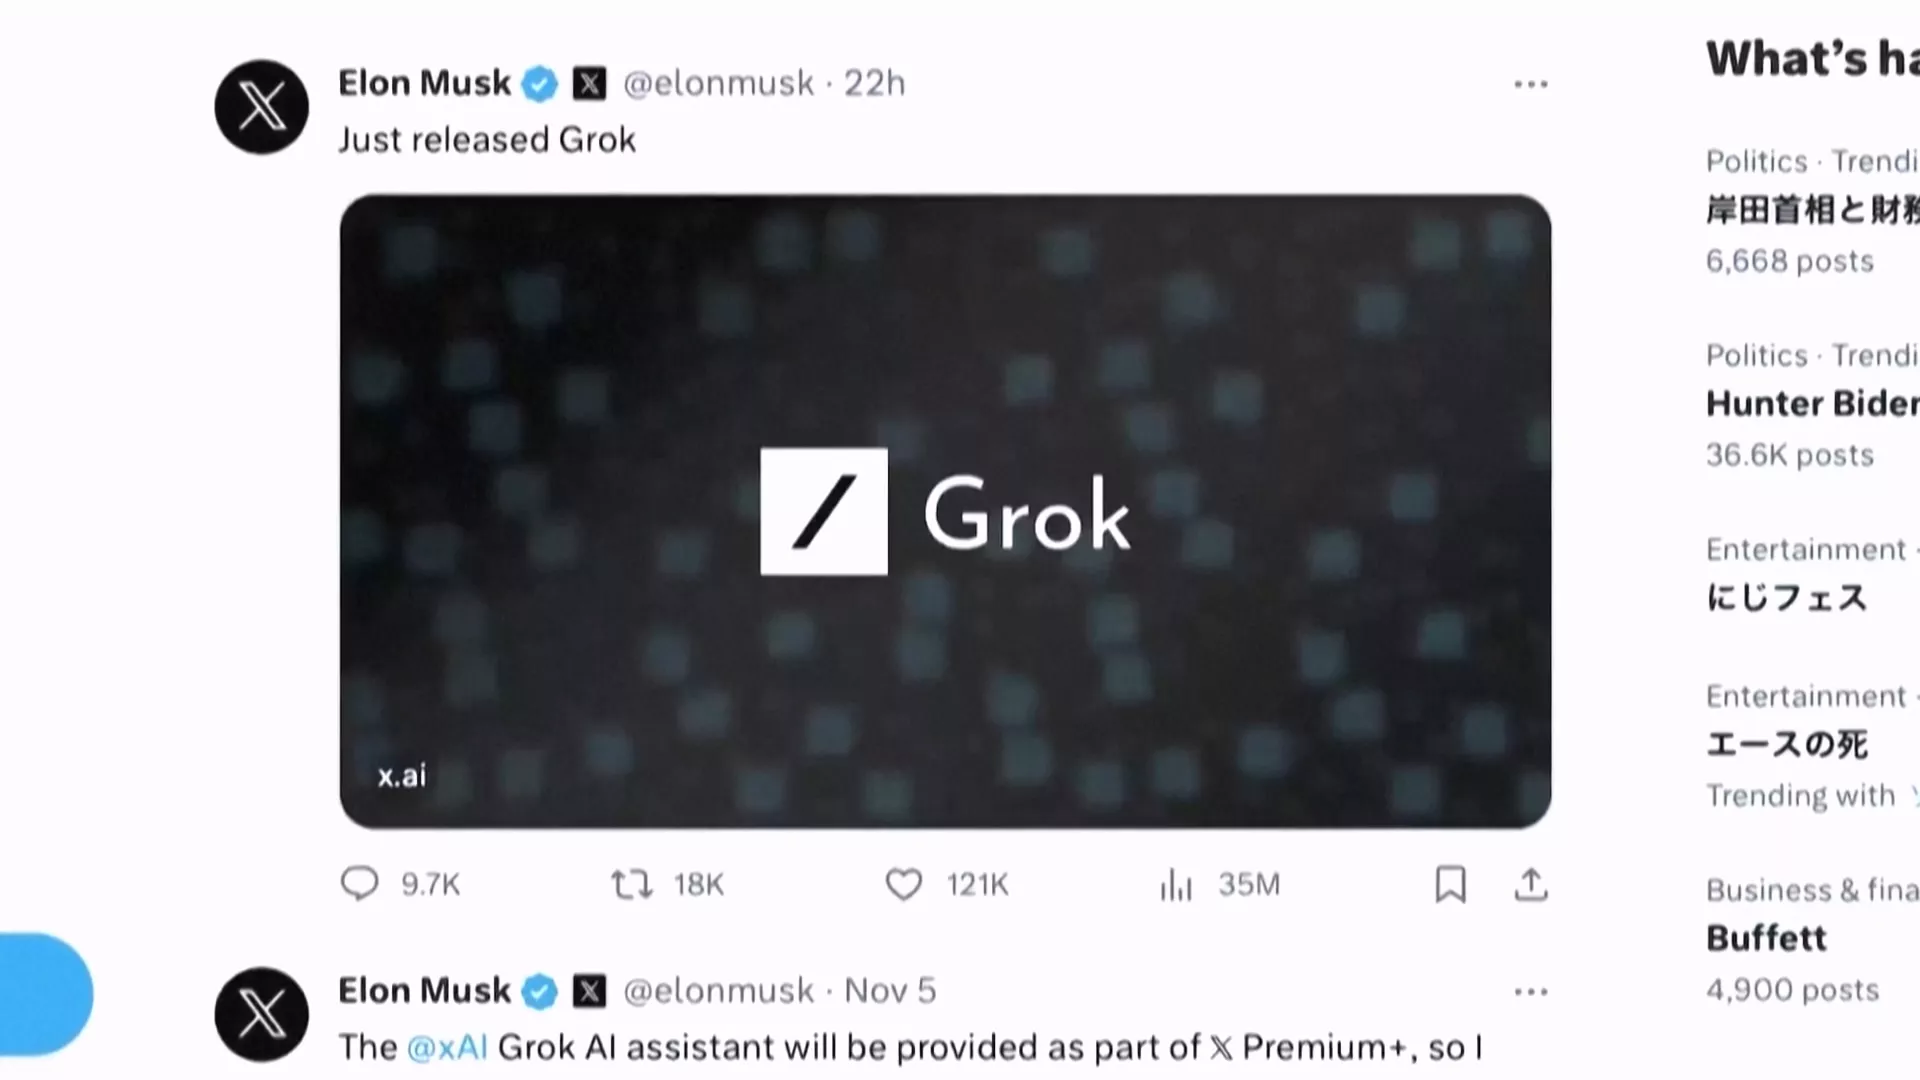Like the "Just released Grok" post
Viewport: 1920px width, 1080px height.
point(904,884)
